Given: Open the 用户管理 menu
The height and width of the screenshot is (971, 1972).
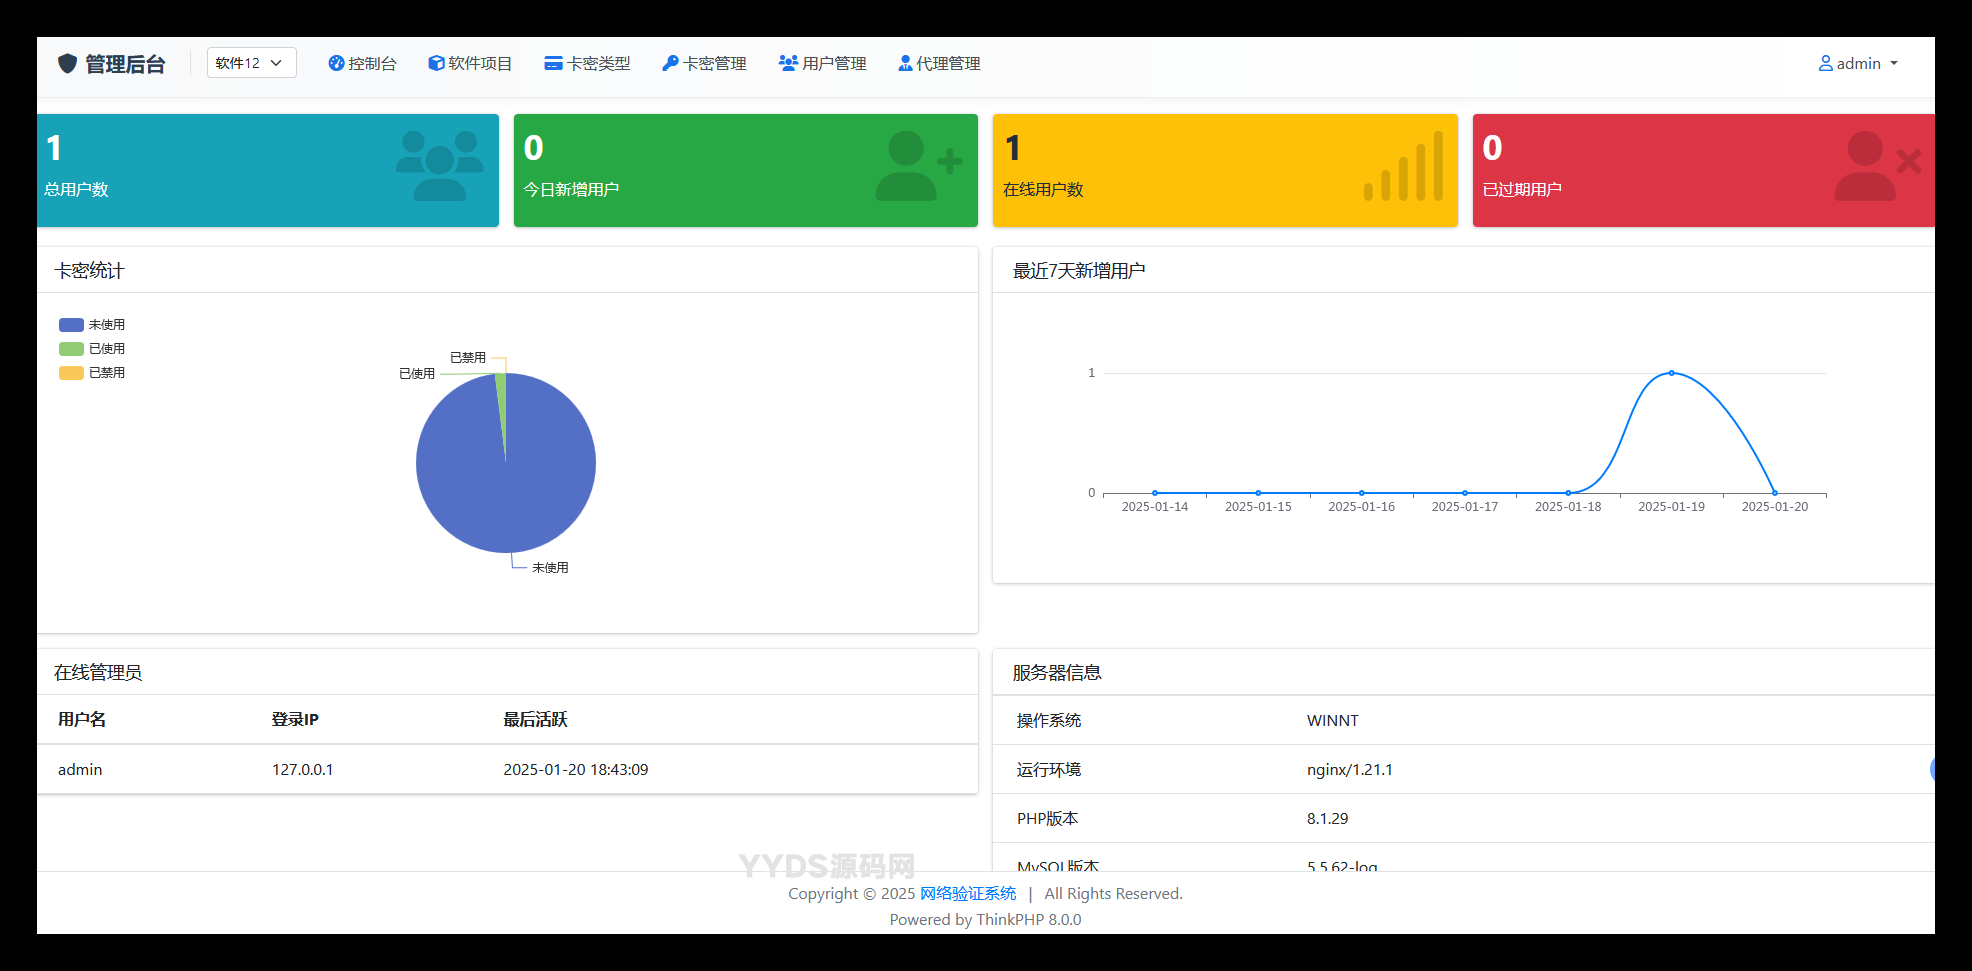Looking at the screenshot, I should coord(823,64).
